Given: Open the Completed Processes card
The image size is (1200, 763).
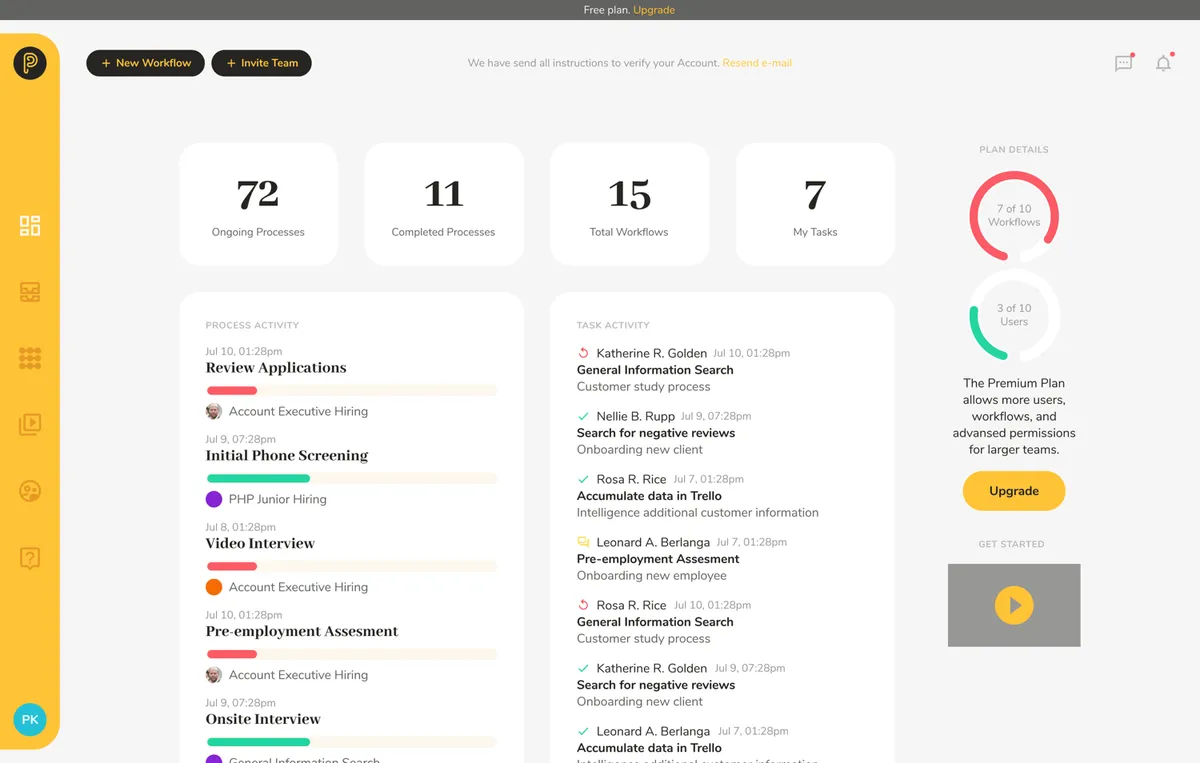Looking at the screenshot, I should [443, 204].
